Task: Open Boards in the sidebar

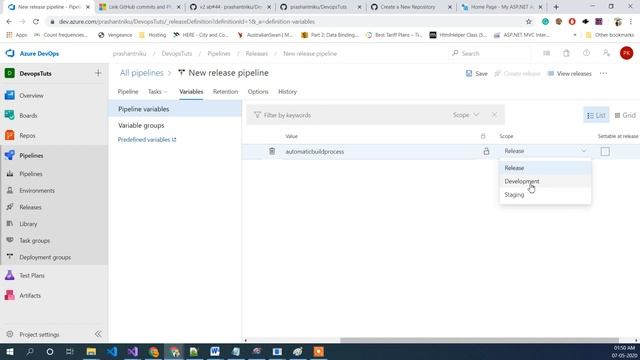Action: [28, 116]
